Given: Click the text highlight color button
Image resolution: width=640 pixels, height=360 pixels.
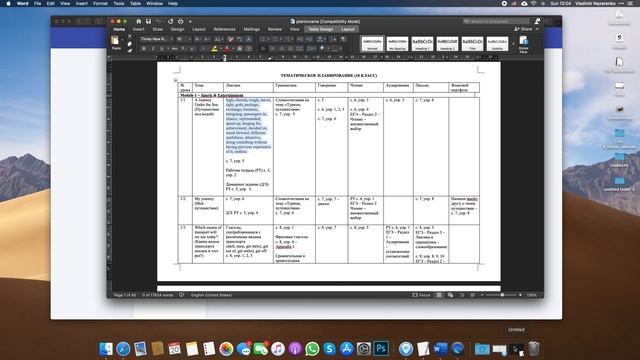Looking at the screenshot, I should click(214, 49).
